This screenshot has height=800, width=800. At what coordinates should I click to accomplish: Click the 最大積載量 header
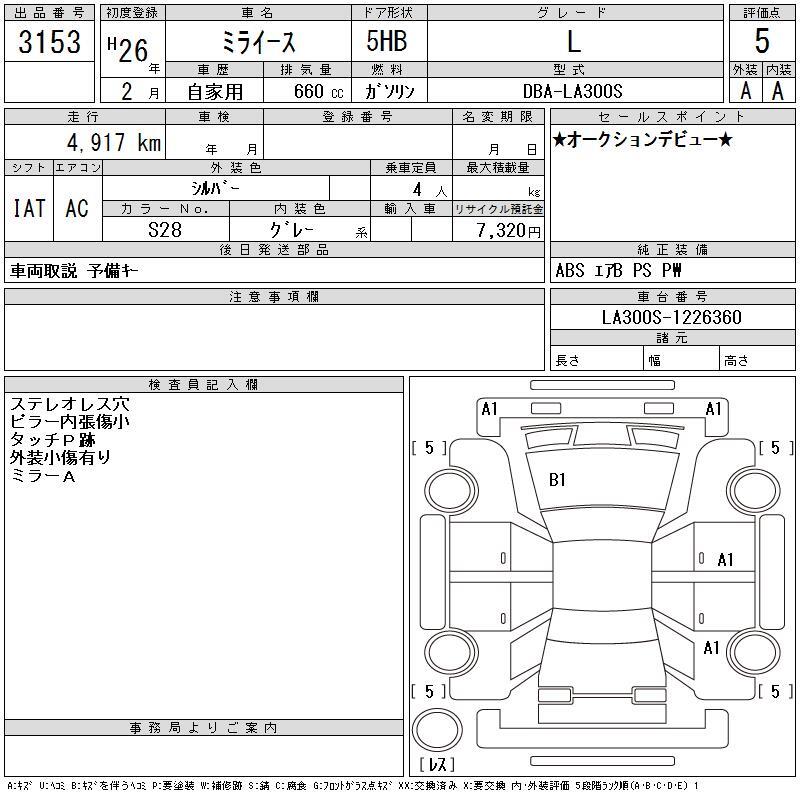[498, 167]
